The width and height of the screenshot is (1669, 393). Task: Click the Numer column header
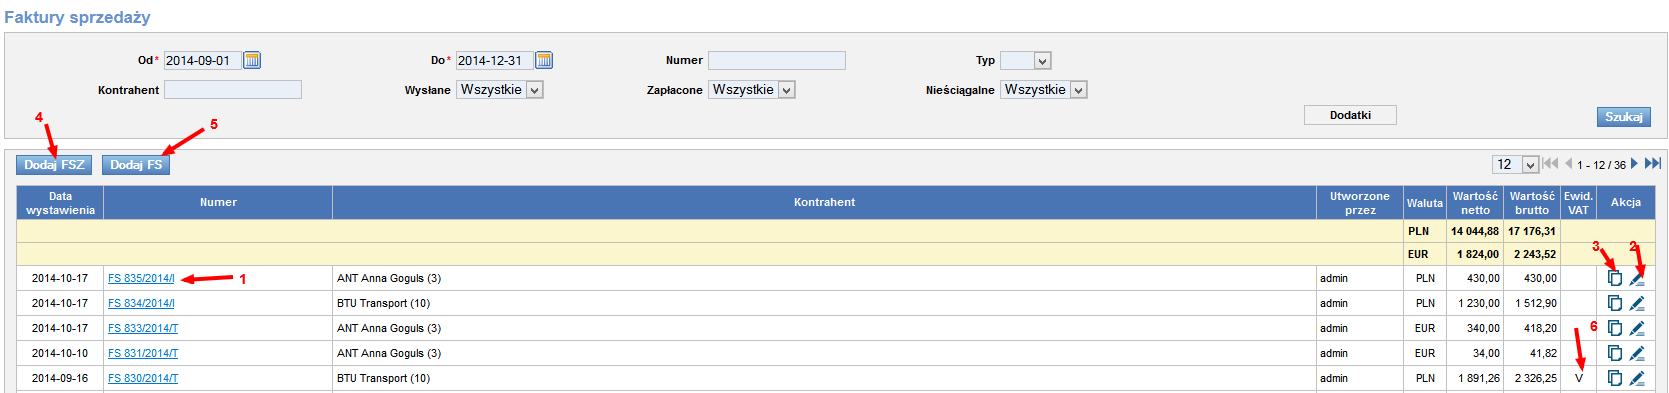pos(218,203)
